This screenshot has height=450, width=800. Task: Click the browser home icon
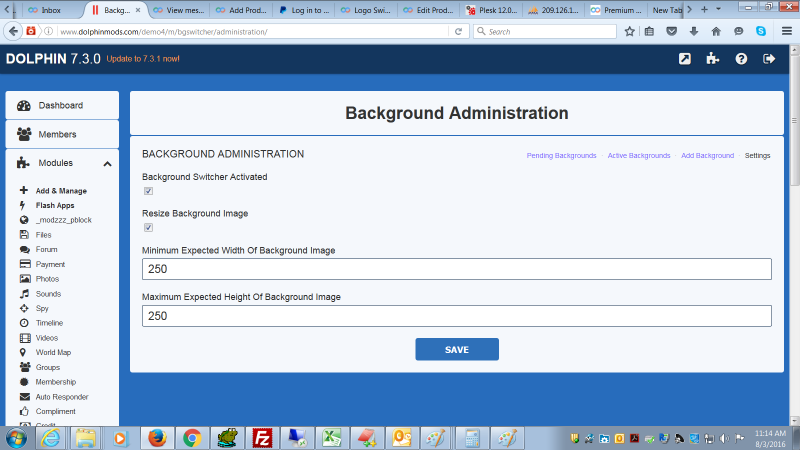tap(716, 32)
